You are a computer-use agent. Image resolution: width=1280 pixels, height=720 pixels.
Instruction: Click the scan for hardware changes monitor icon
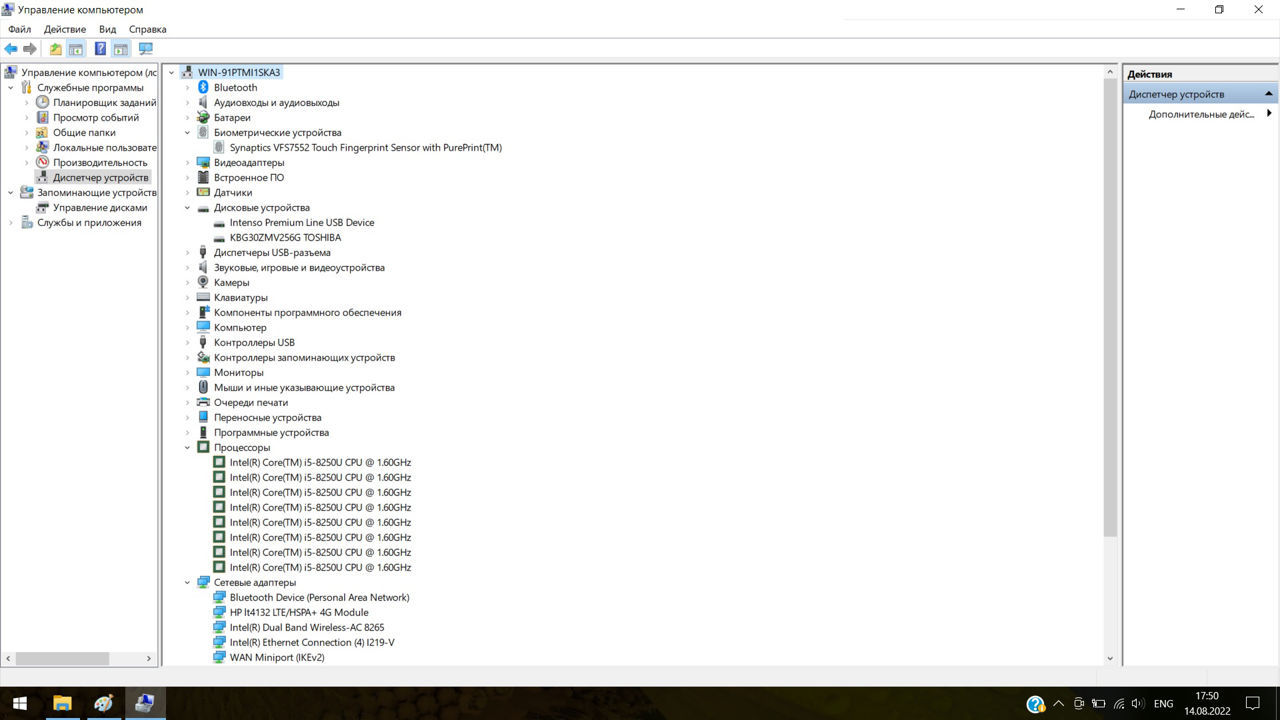(146, 49)
